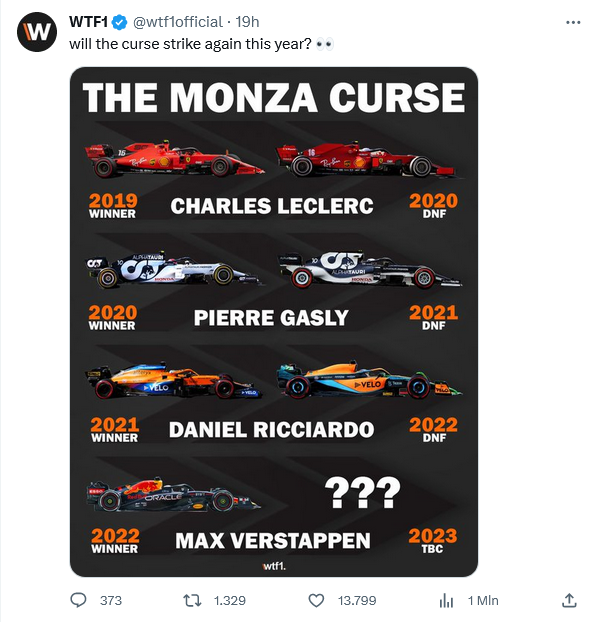This screenshot has height=622, width=598.
Task: Open The Monza Curse image
Action: pos(274,322)
